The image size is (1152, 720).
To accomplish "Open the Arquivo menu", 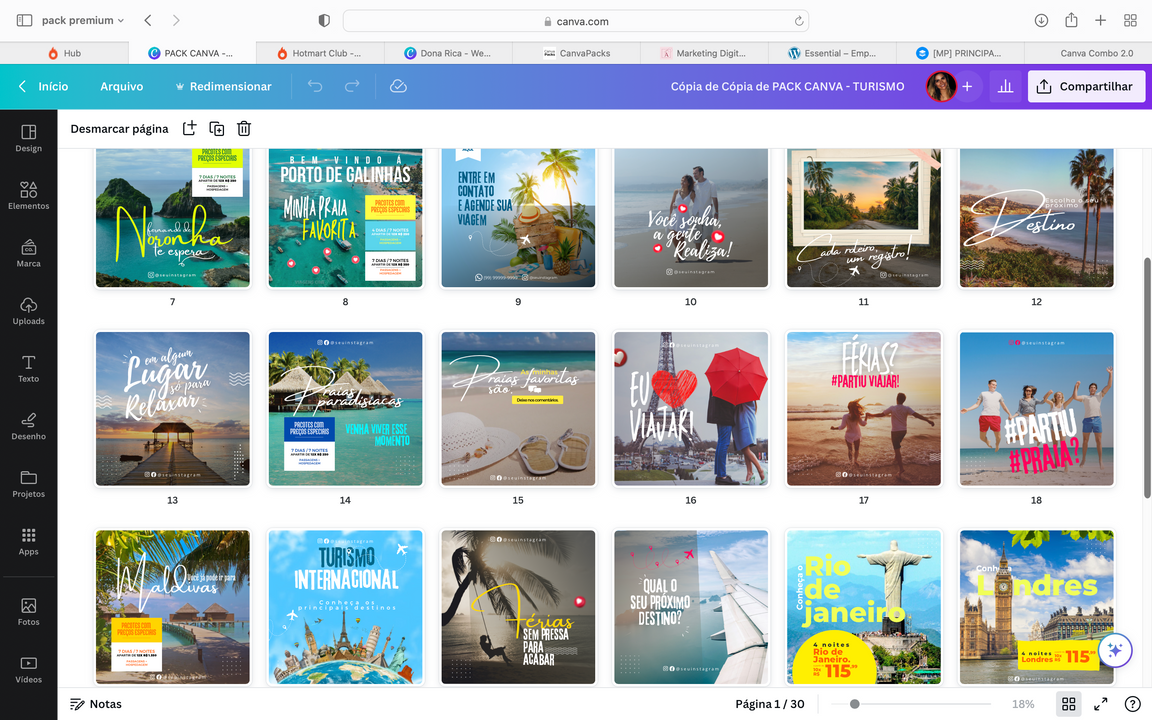I will pos(121,87).
